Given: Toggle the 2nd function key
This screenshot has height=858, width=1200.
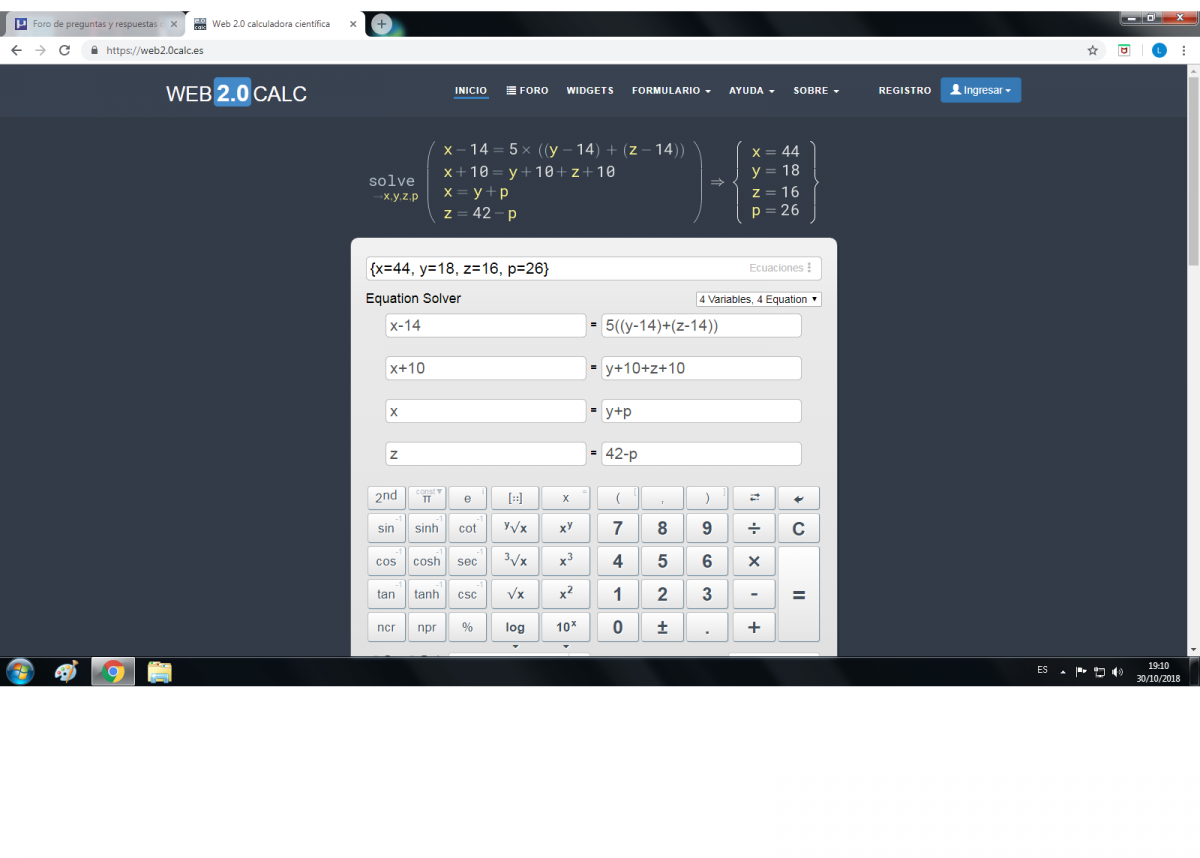Looking at the screenshot, I should point(386,498).
